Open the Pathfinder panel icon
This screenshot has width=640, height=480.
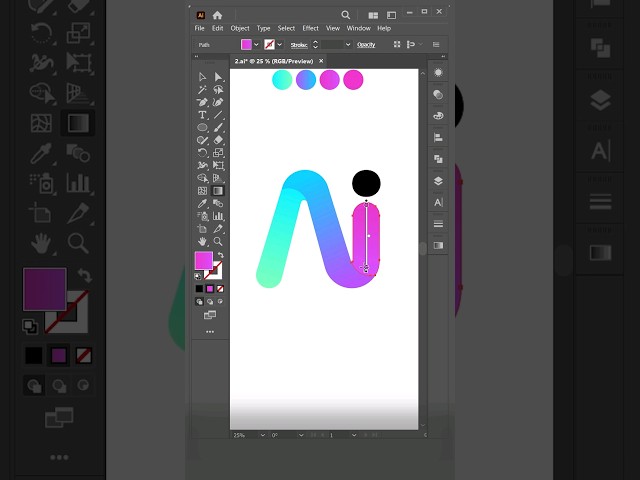[x=438, y=159]
